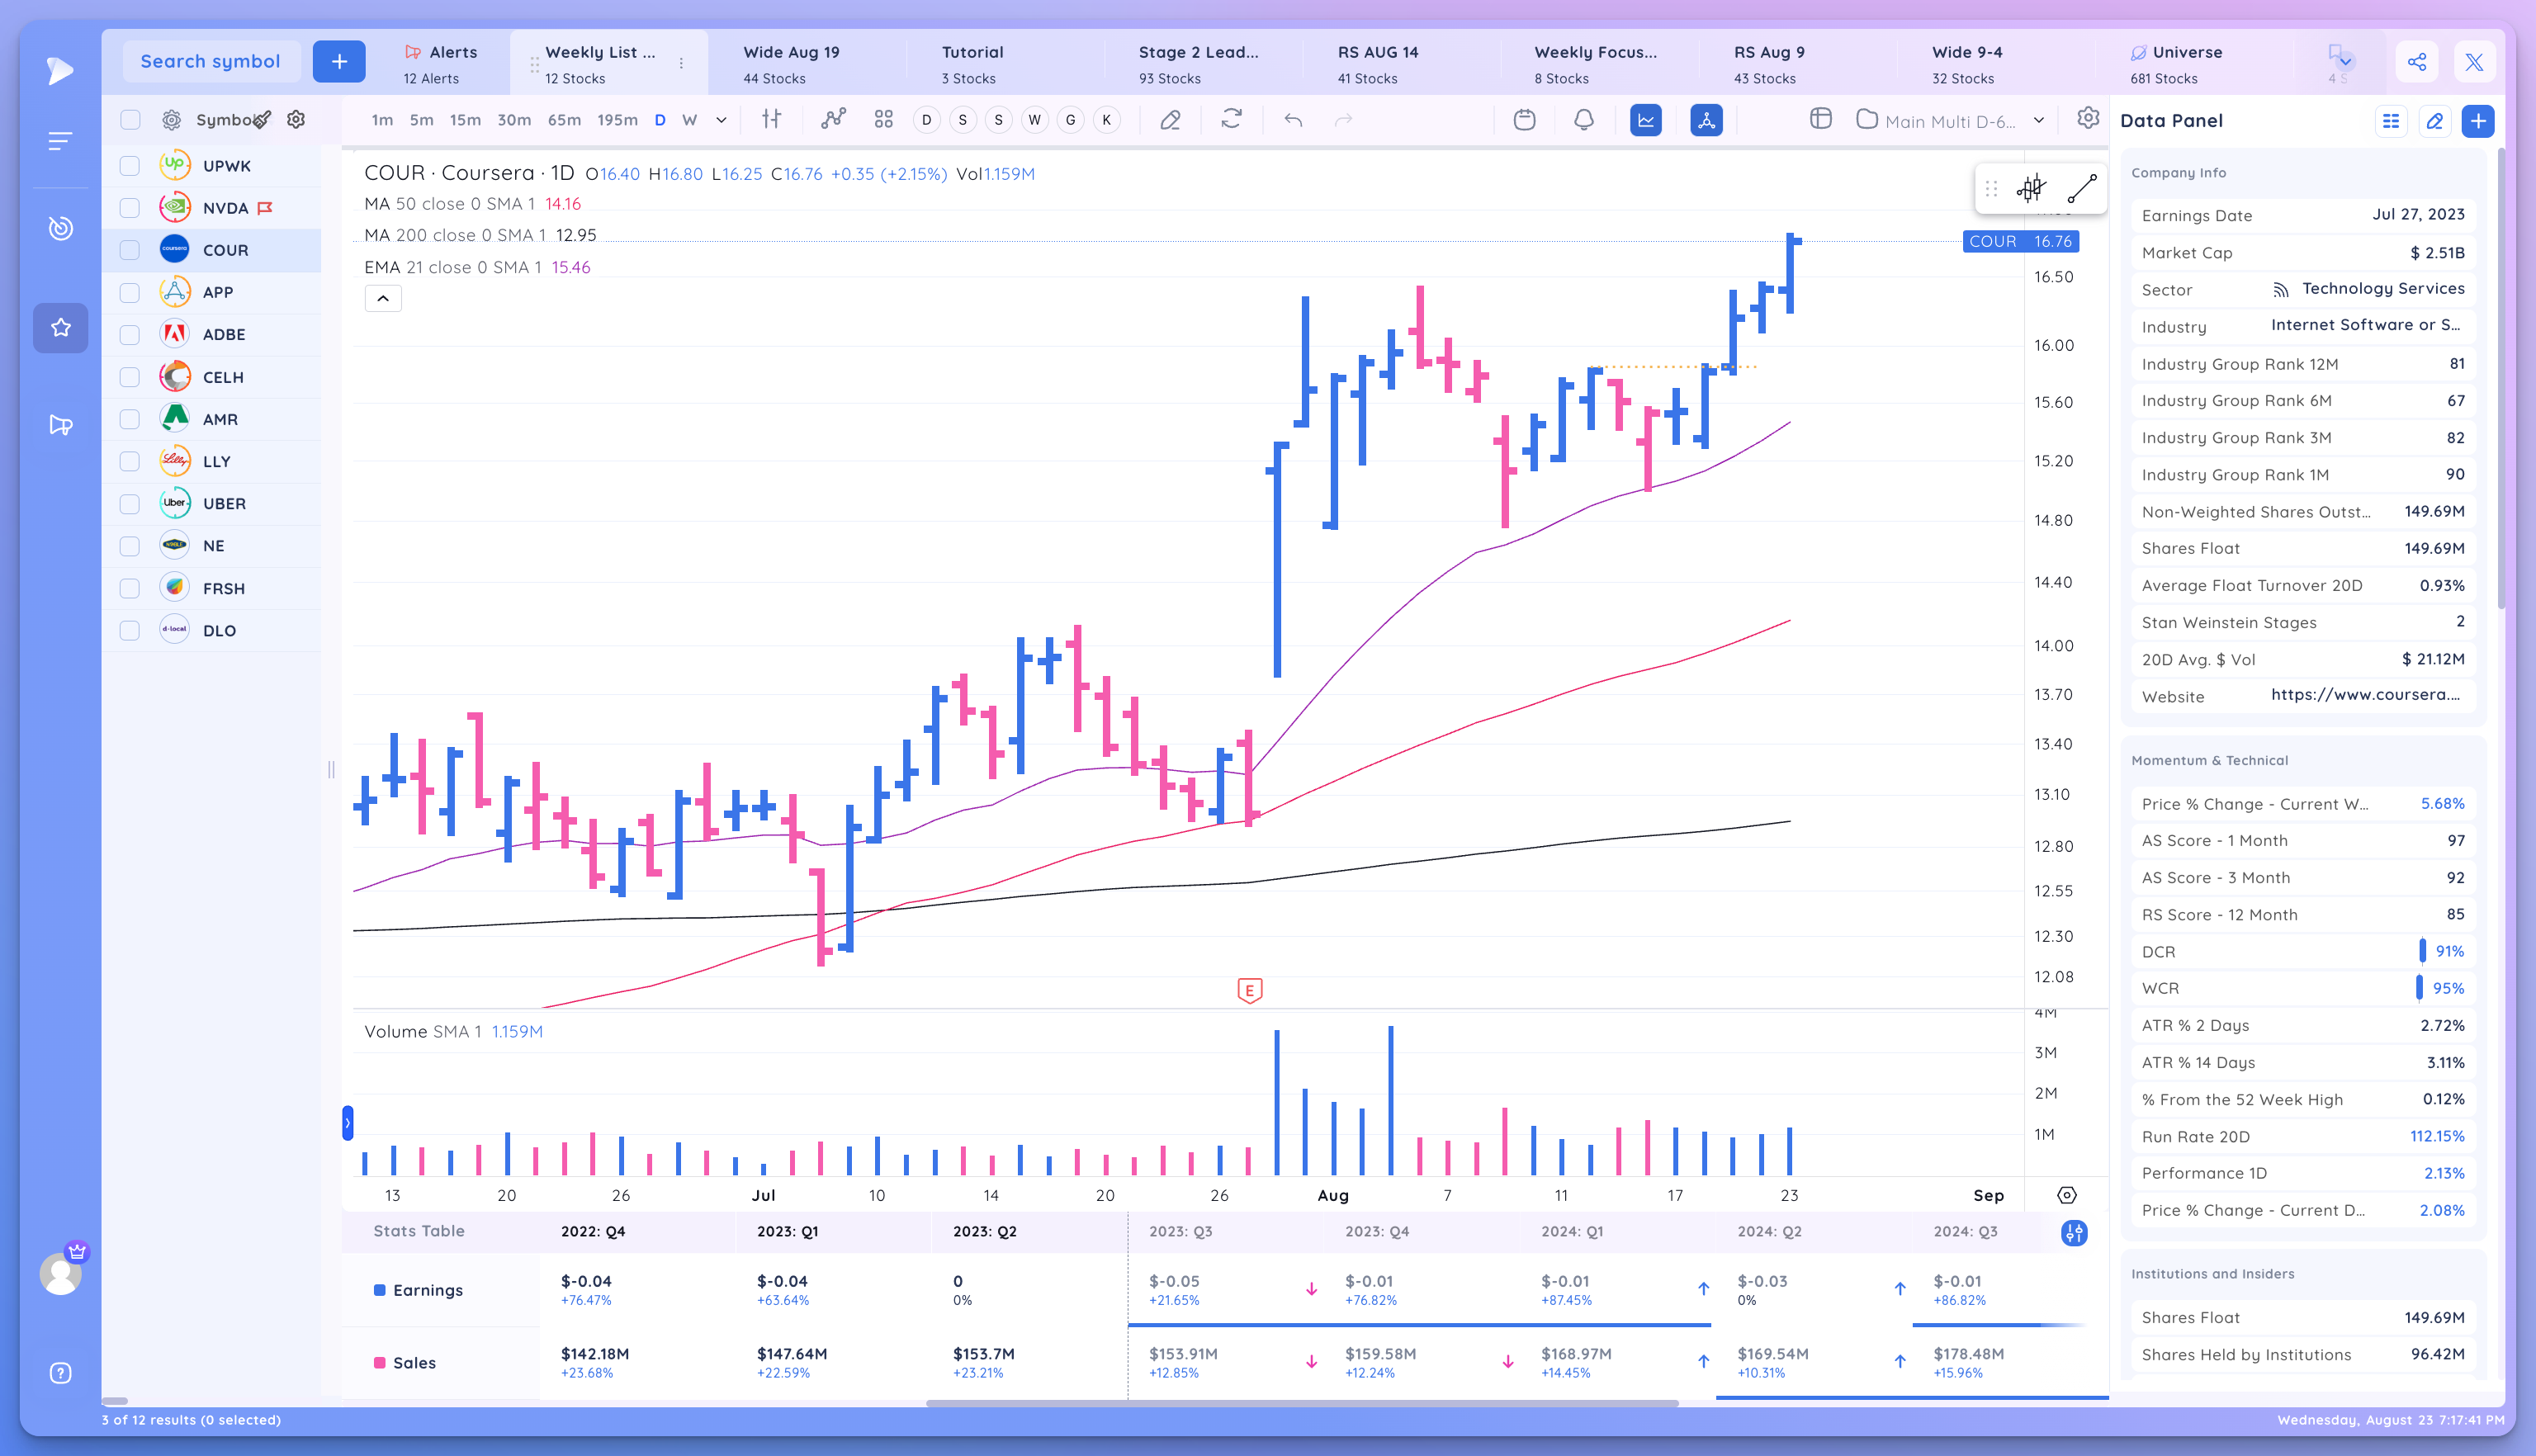Select the 5m timeframe
Viewport: 2536px width, 1456px height.
click(422, 120)
